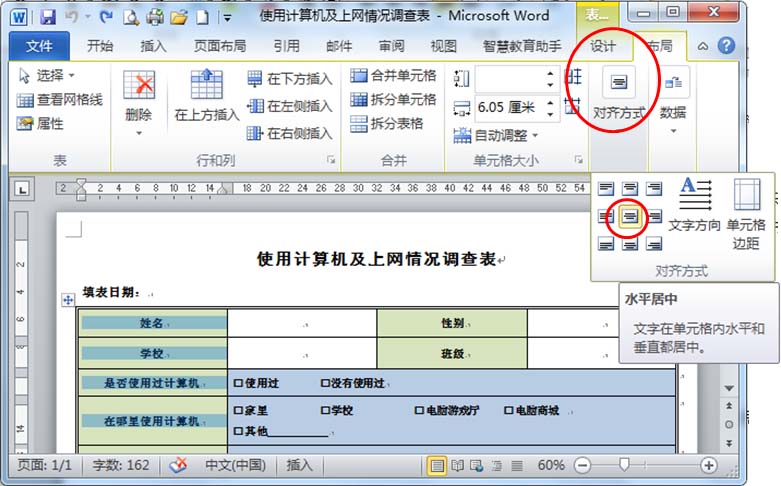Open Cell Margins (单元格边距)

(746, 213)
